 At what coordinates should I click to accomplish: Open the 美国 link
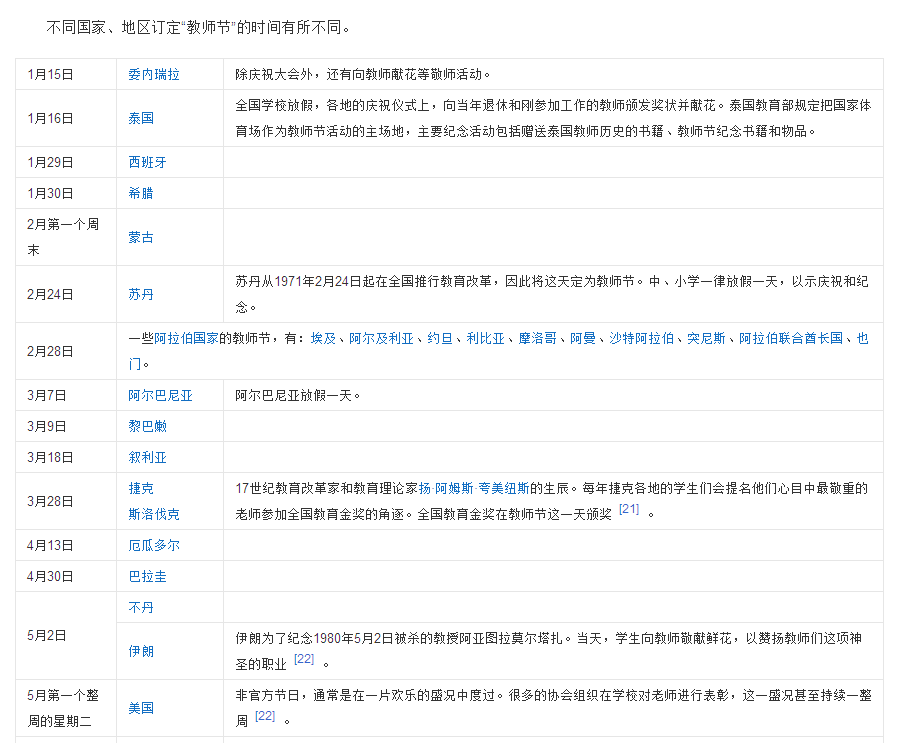coord(140,707)
